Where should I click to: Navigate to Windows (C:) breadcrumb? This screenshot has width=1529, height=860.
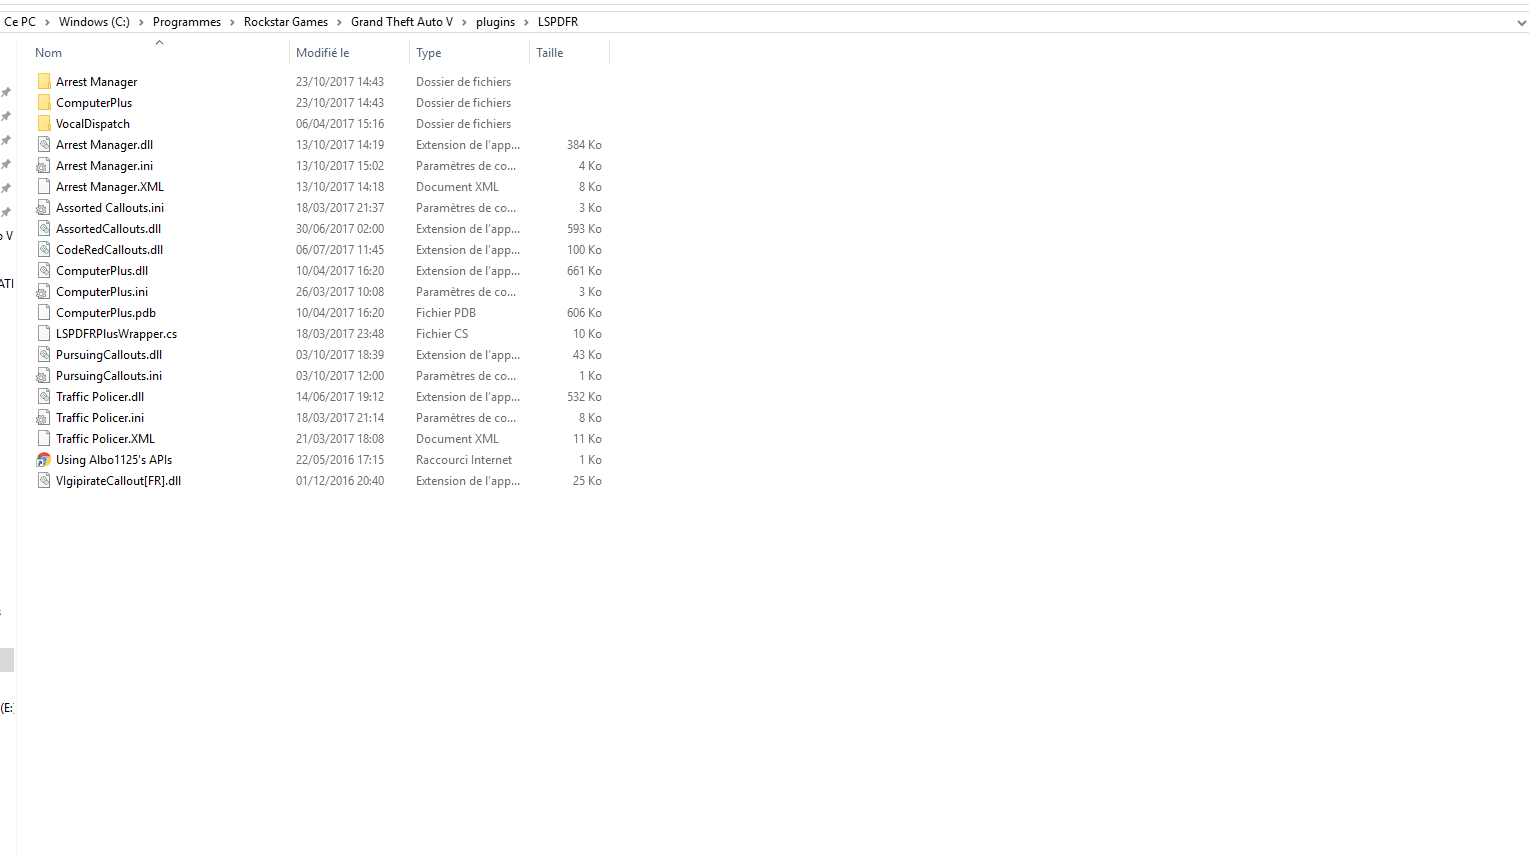tap(94, 22)
